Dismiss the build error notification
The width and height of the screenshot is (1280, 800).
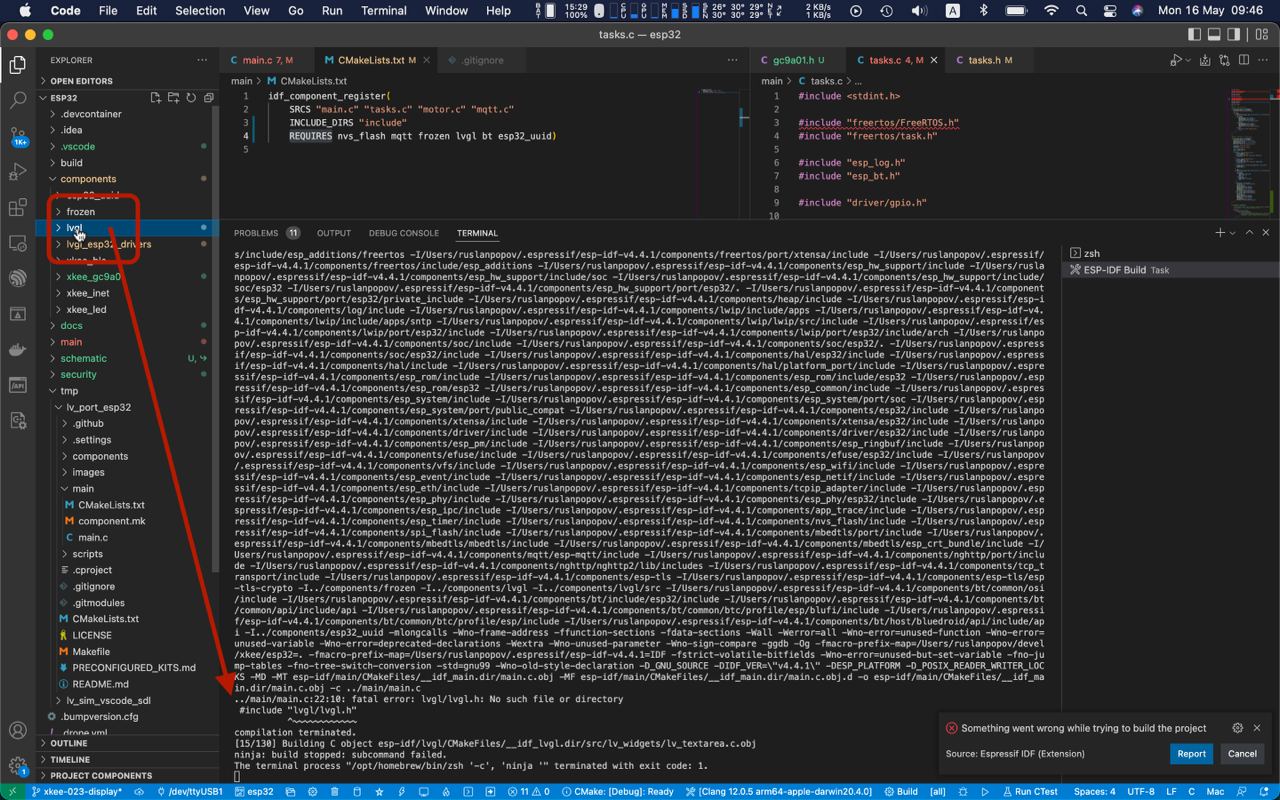[x=1257, y=728]
